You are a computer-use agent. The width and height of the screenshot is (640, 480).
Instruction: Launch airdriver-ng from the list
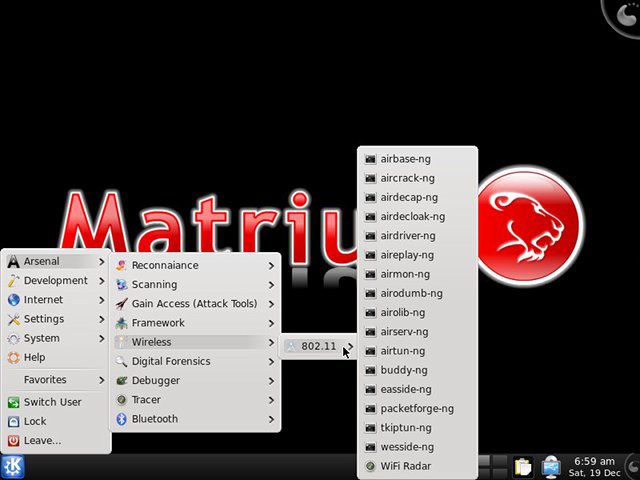[x=417, y=236]
